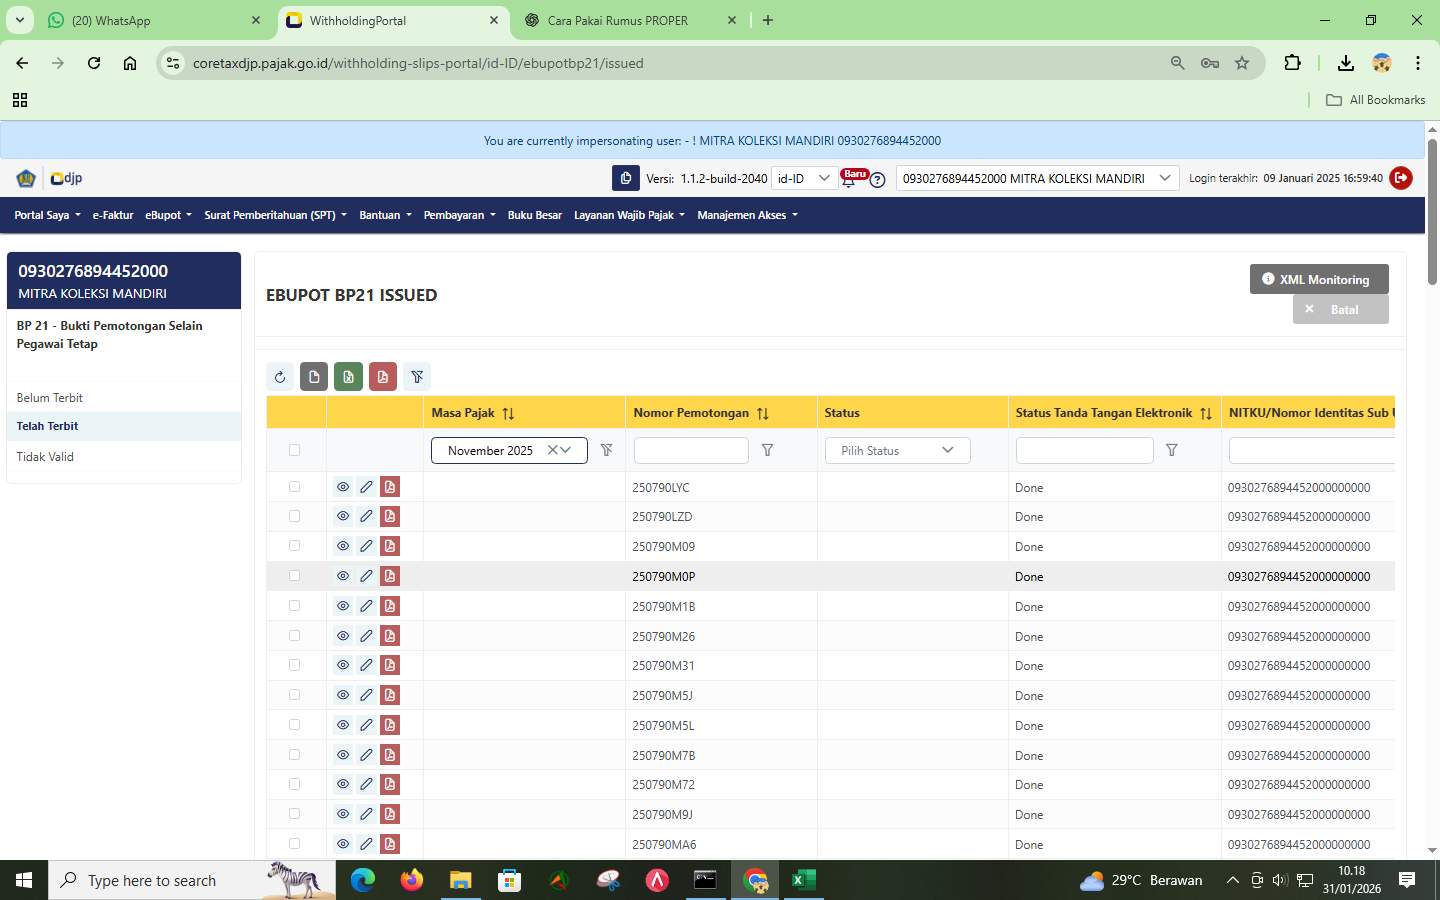
Task: Select checkbox for row 250790M26
Action: [294, 636]
